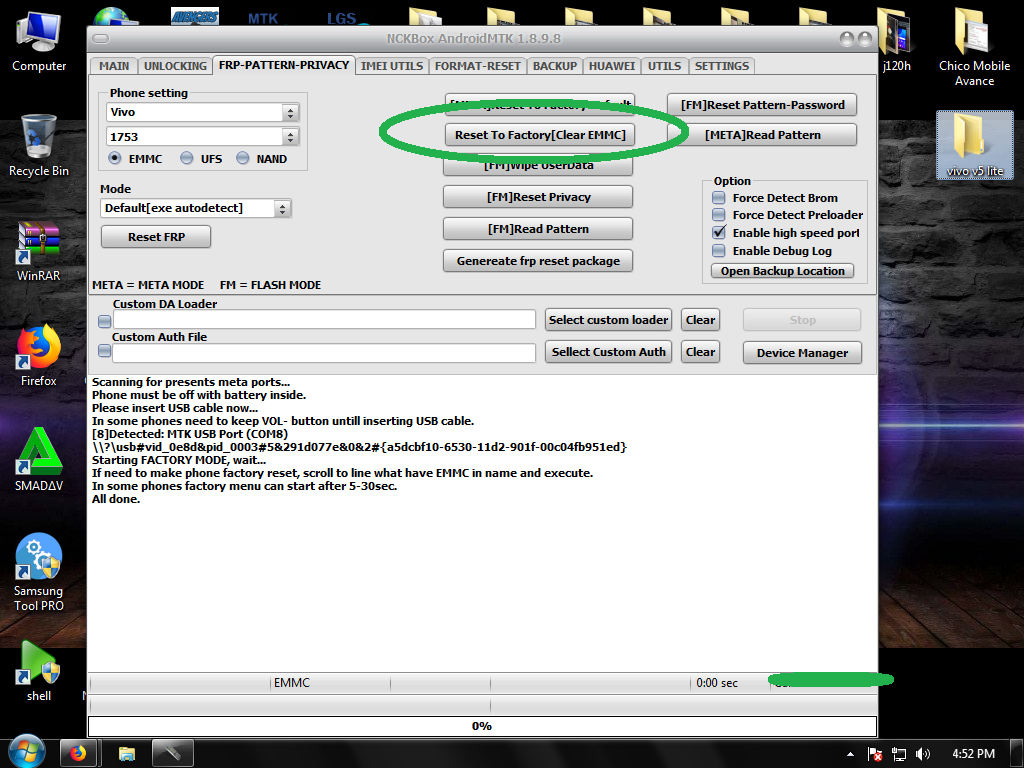Switch to the MAIN tab
Viewport: 1024px width, 768px height.
tap(114, 66)
